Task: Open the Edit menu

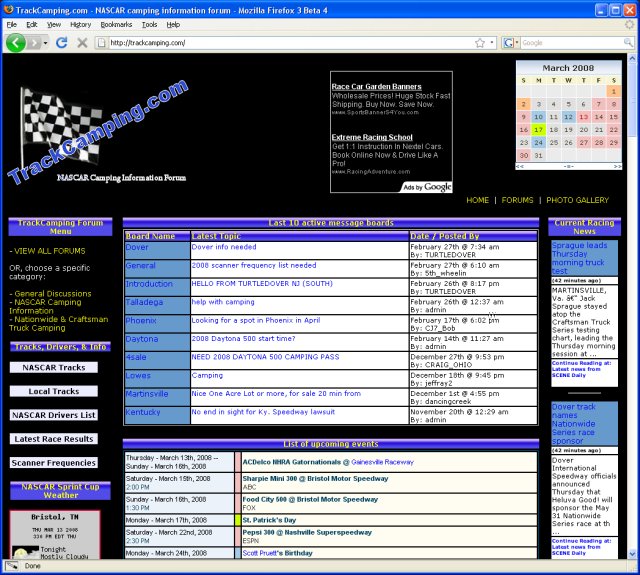Action: pos(32,24)
